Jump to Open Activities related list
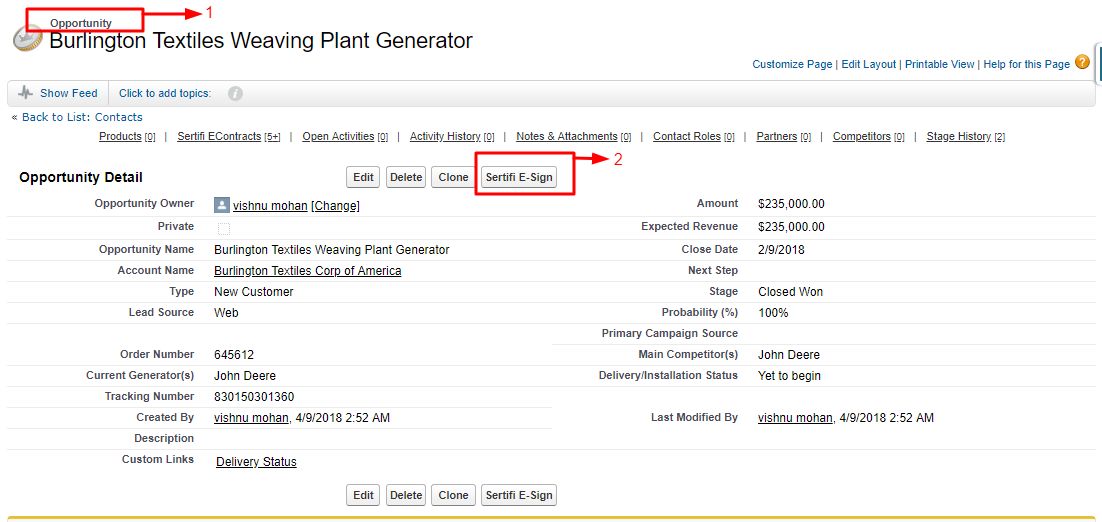The width and height of the screenshot is (1102, 522). [338, 136]
